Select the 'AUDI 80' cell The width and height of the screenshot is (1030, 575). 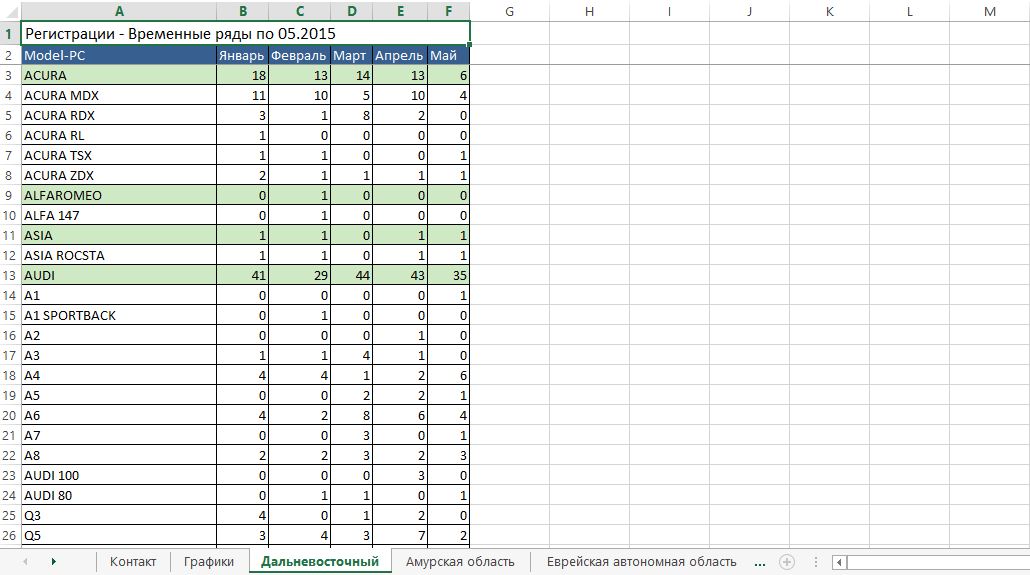point(119,495)
